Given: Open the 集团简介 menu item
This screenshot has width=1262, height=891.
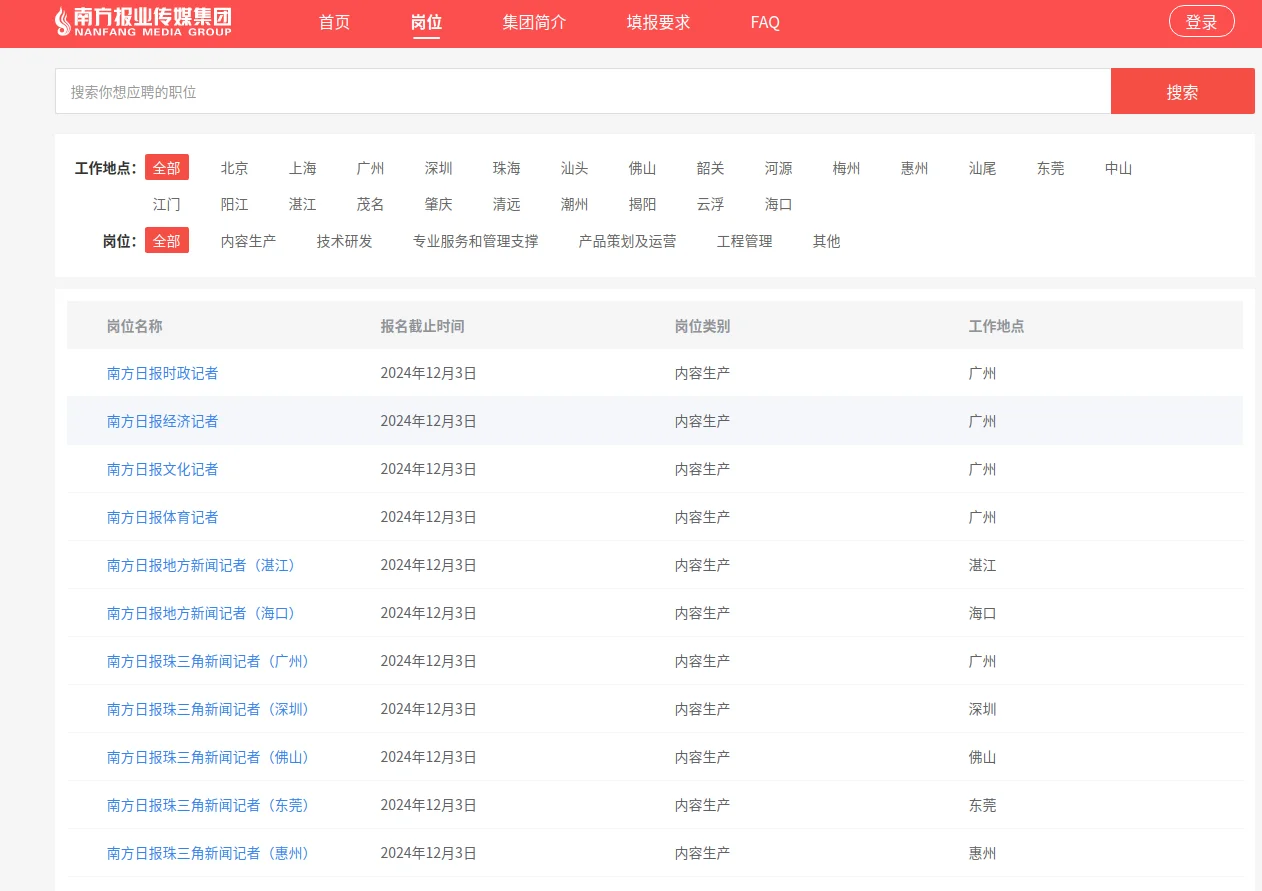Looking at the screenshot, I should 534,21.
